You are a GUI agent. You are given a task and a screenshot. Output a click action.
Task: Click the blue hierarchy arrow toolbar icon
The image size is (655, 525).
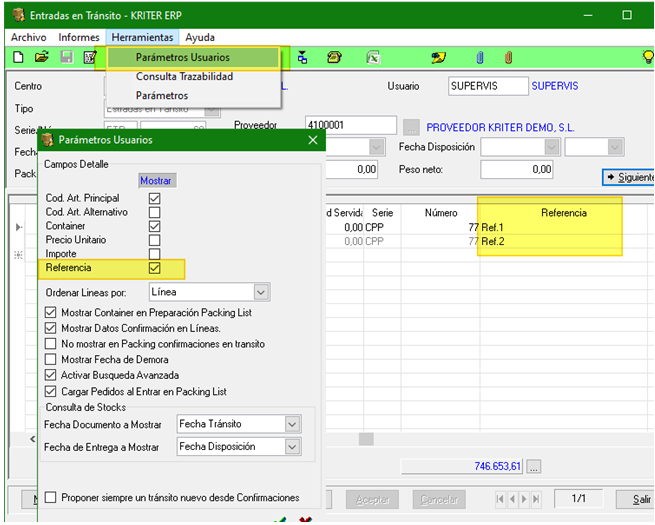[x=302, y=57]
